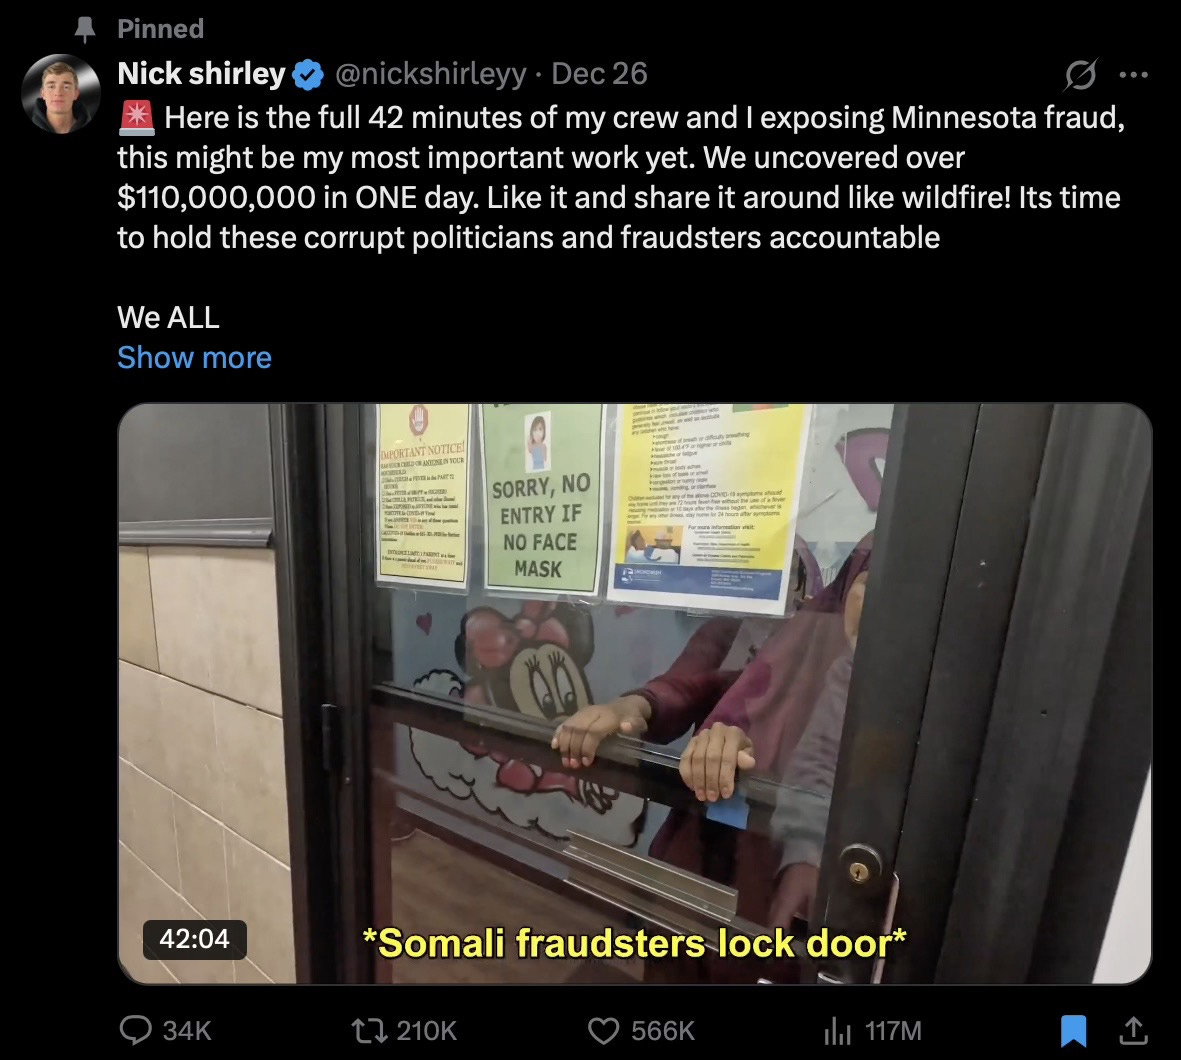
Task: Open view analytics bar chart icon
Action: coord(837,1031)
